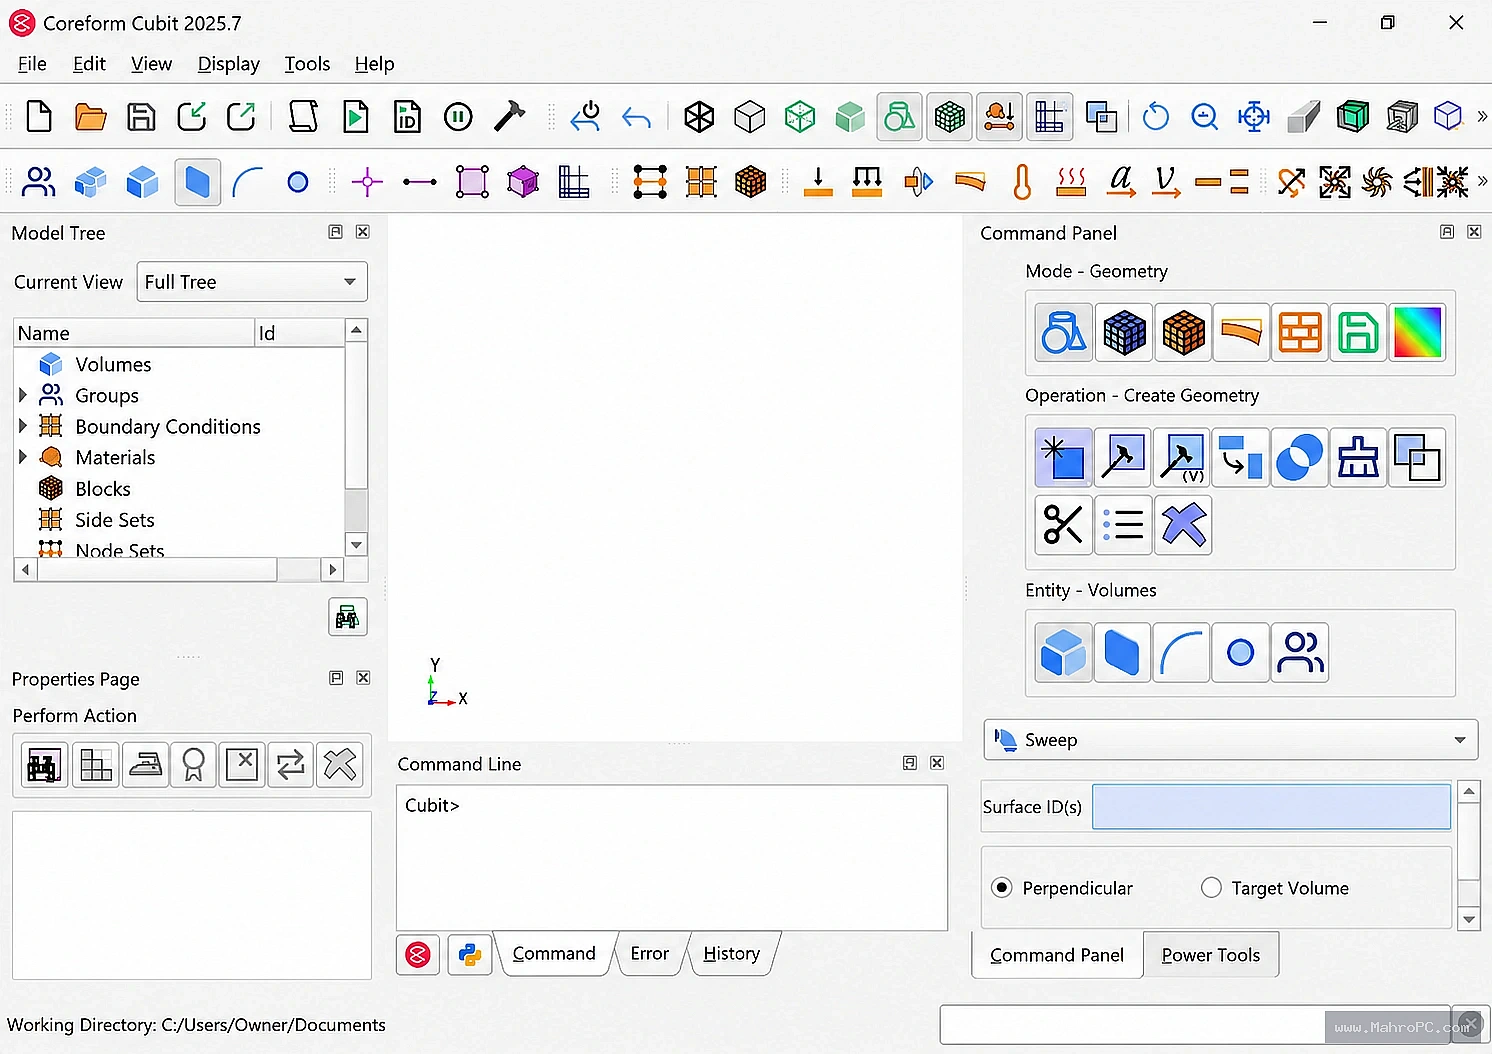1492x1054 pixels.
Task: Click into the Surface ID(s) input field
Action: coord(1271,807)
